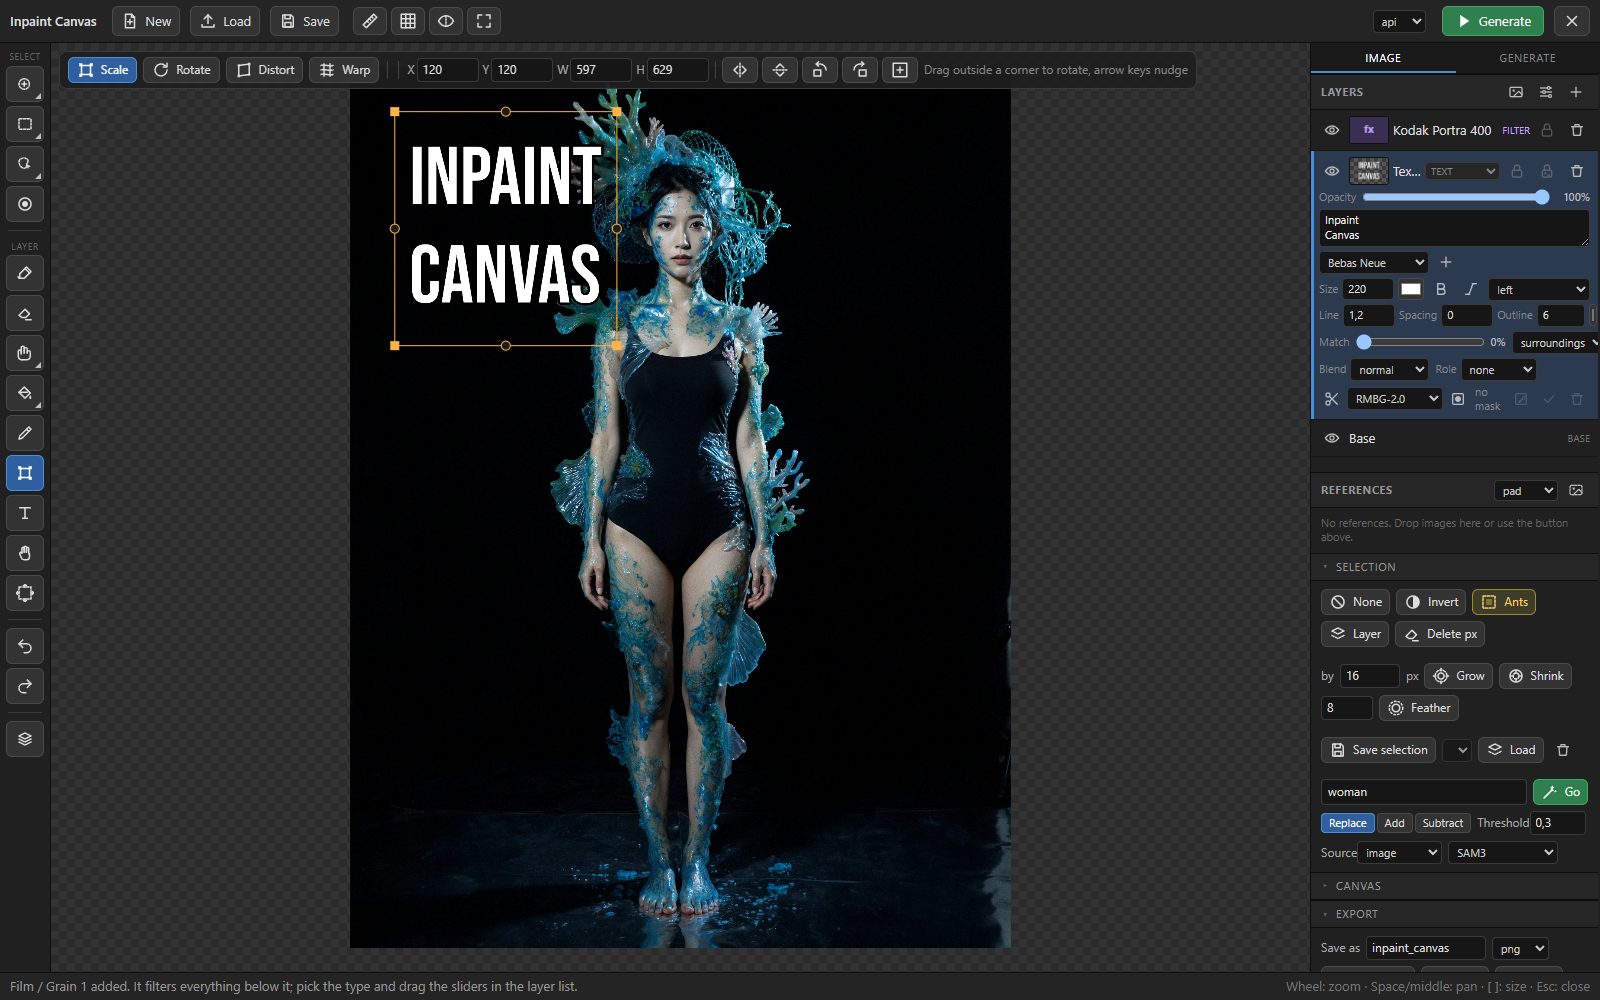The width and height of the screenshot is (1600, 1000).
Task: Select the Text tool in left toolbar
Action: pos(25,513)
